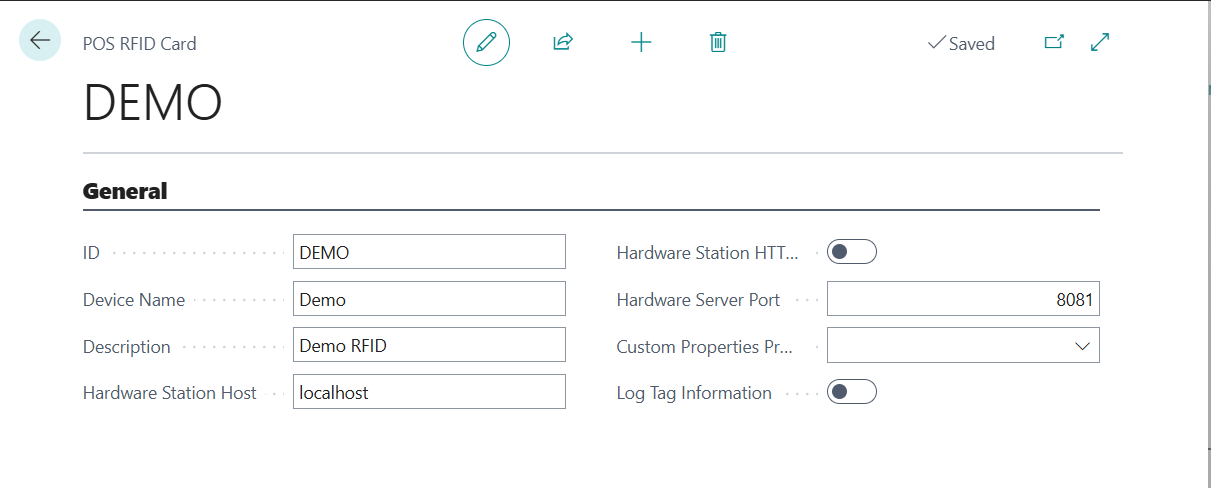Collapse the General section header
1211x488 pixels.
coord(125,191)
